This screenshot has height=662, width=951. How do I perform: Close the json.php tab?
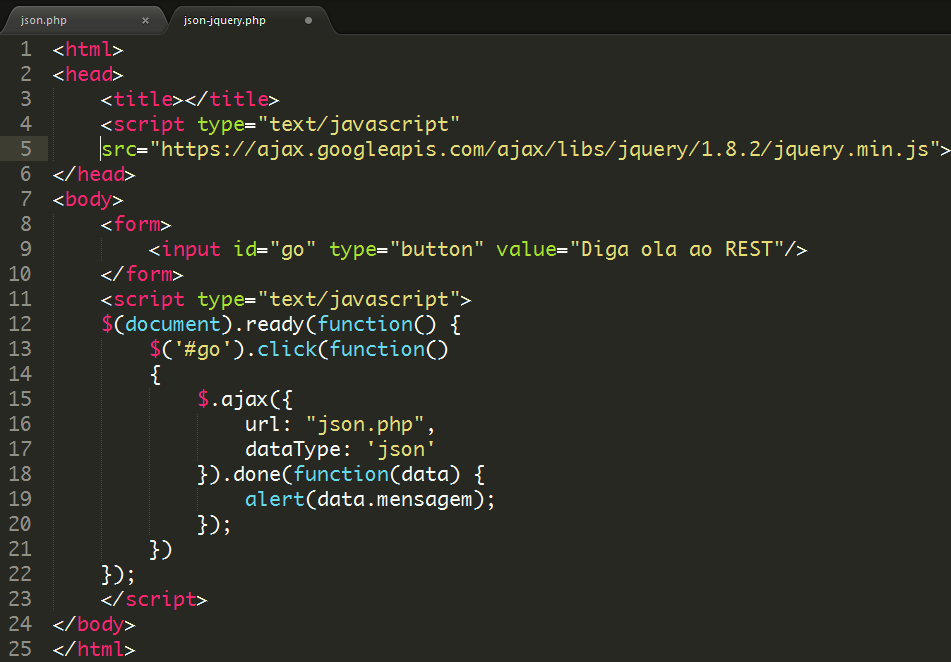click(146, 19)
